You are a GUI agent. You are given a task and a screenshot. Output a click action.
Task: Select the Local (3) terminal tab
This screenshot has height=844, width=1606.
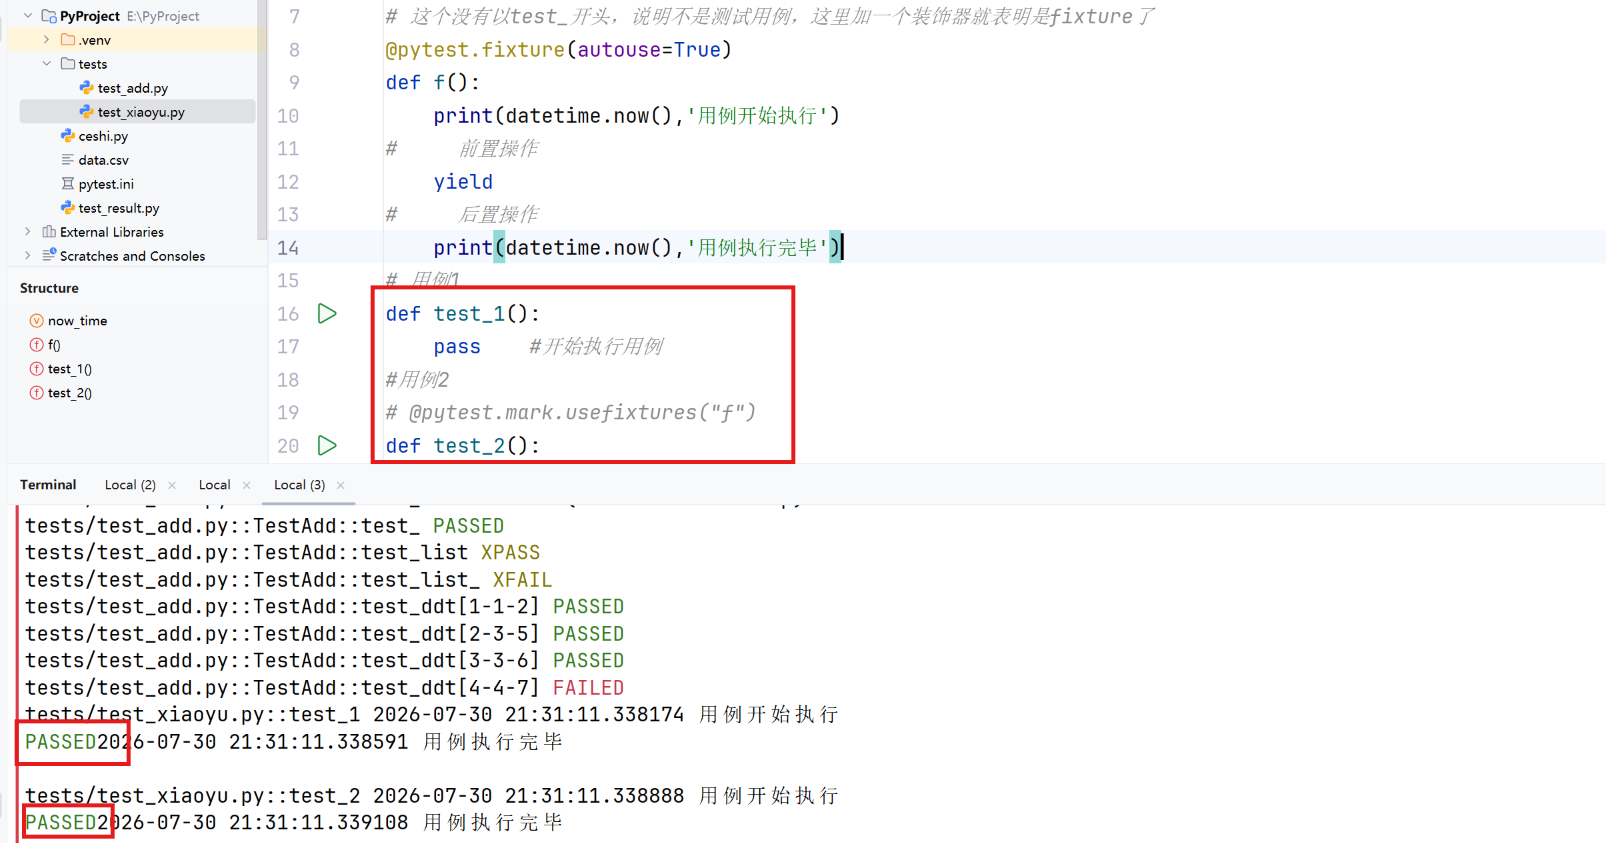(299, 485)
